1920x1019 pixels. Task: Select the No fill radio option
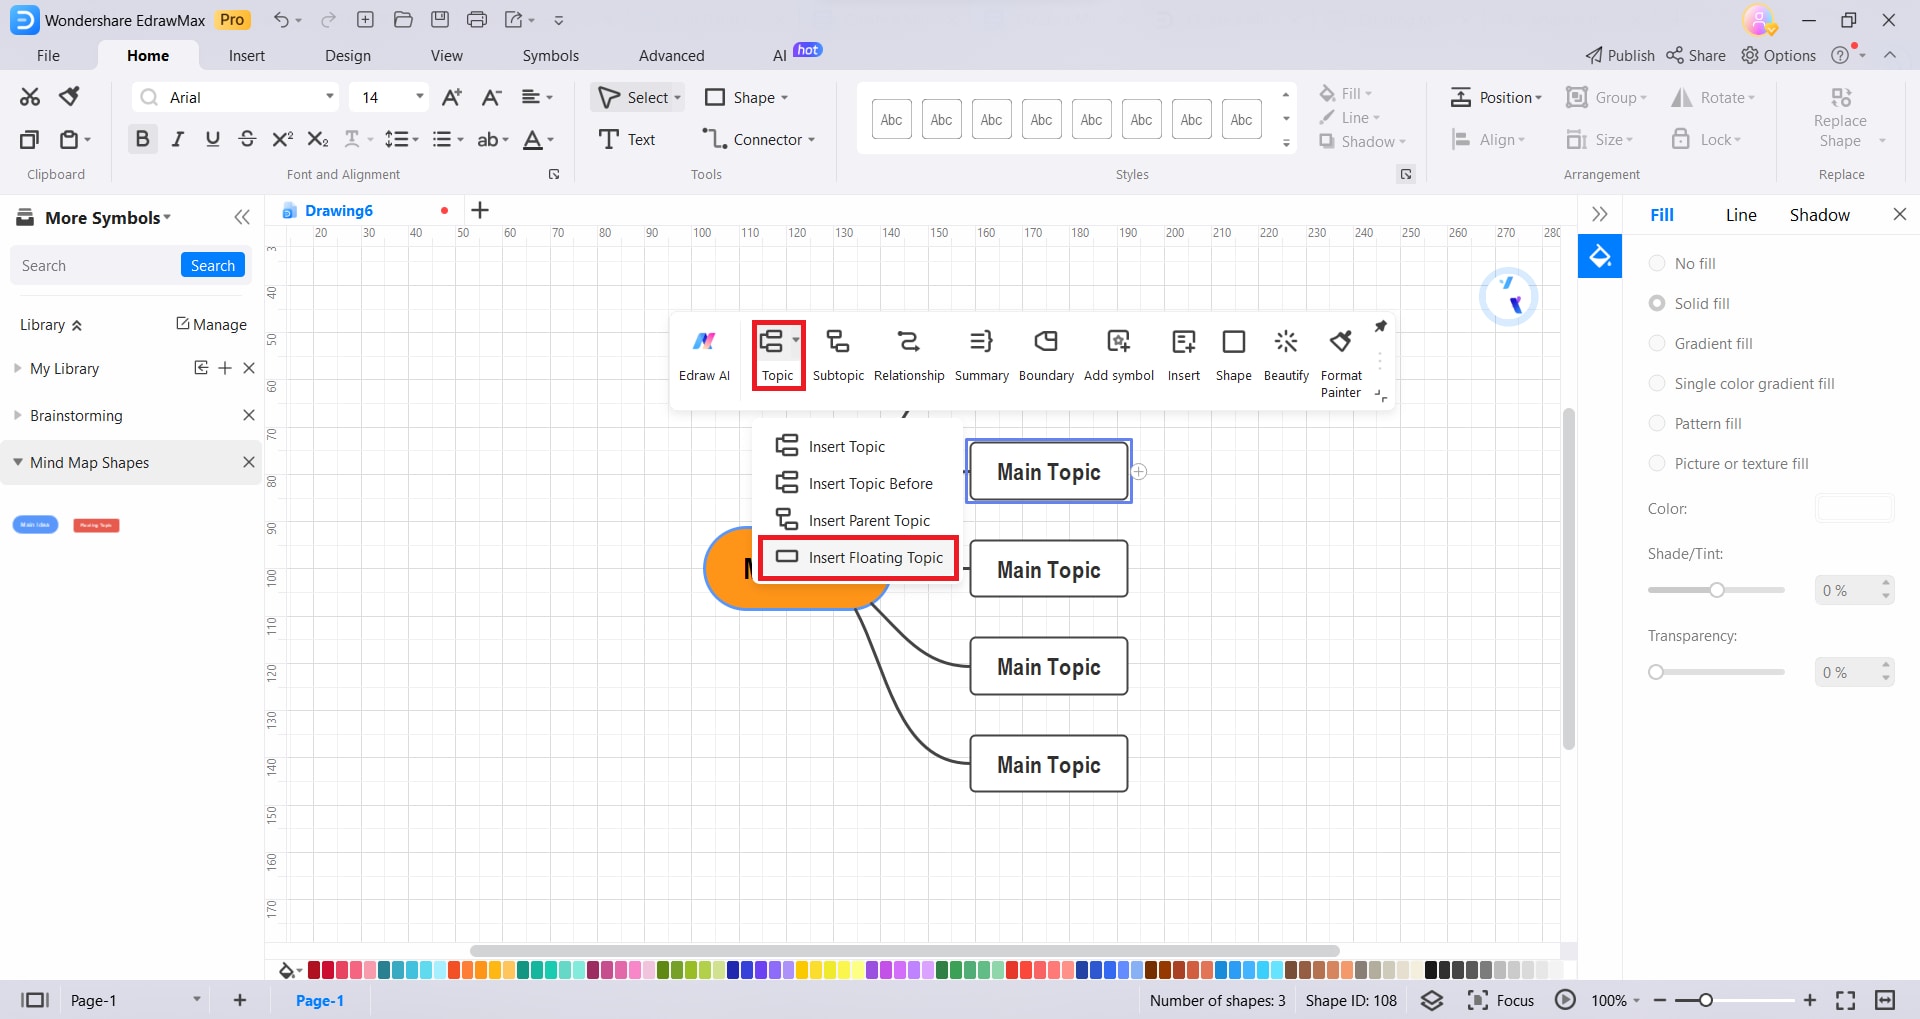coord(1657,263)
